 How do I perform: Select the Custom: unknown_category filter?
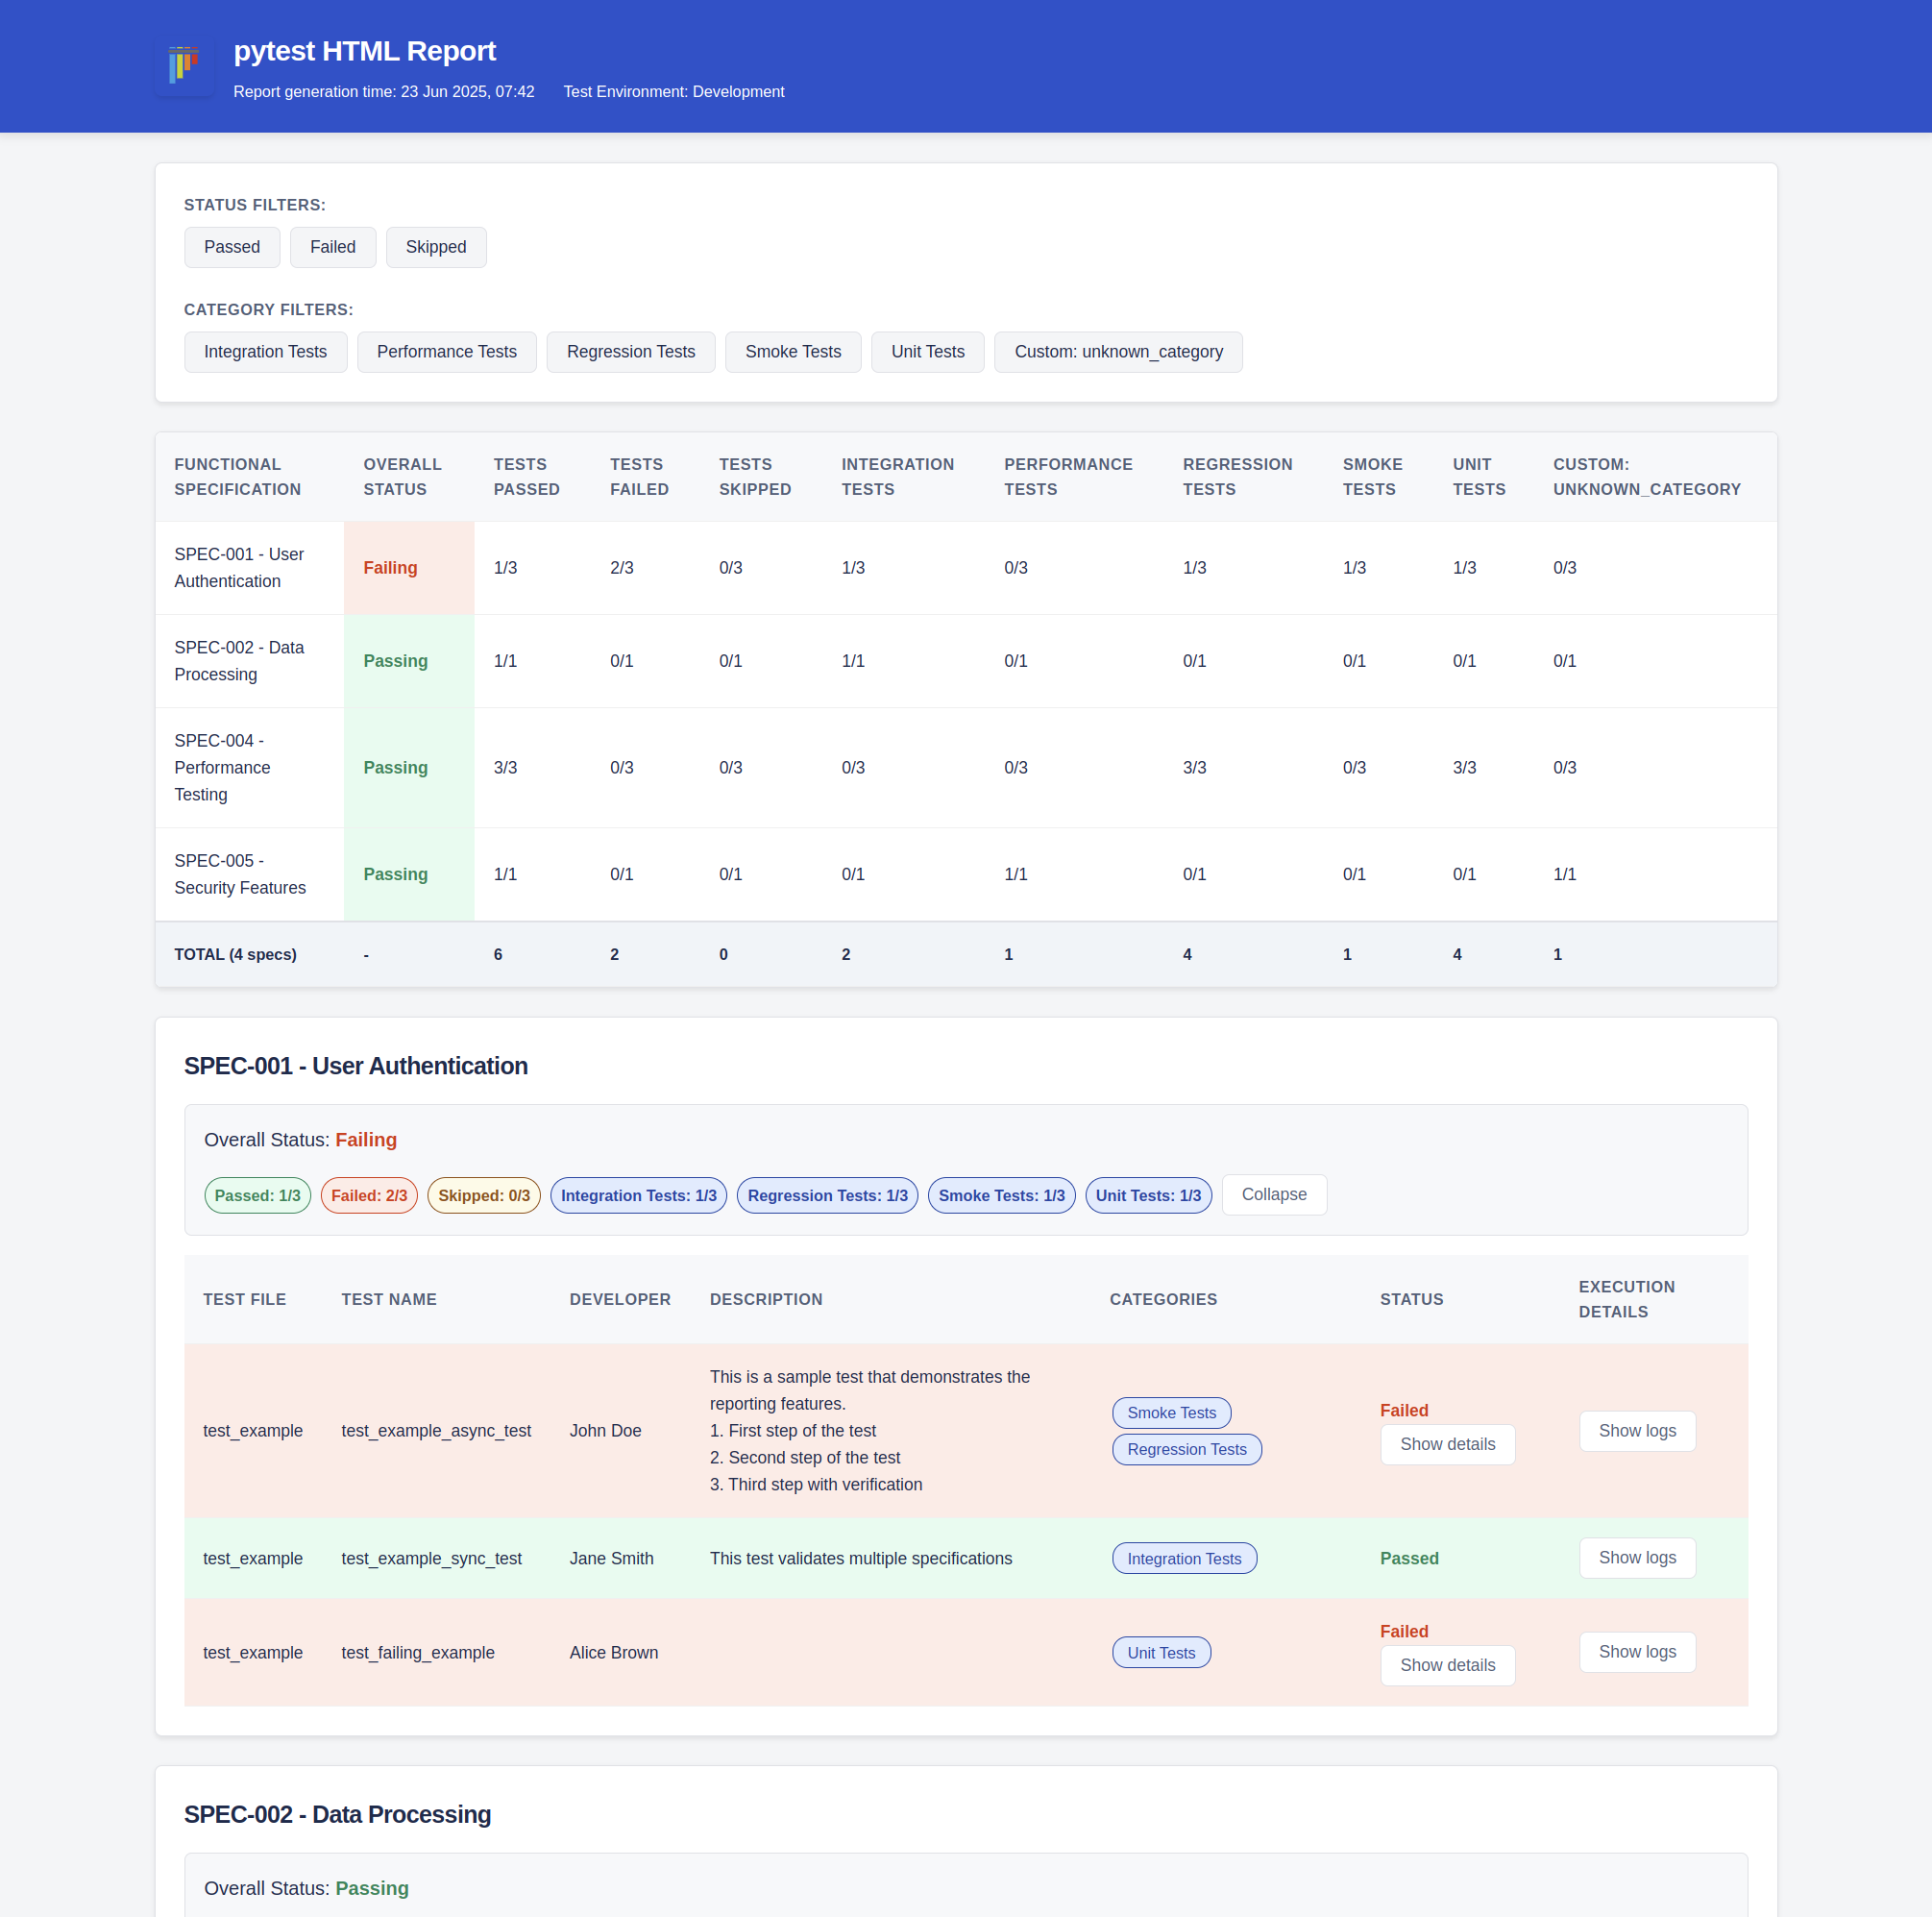1118,352
